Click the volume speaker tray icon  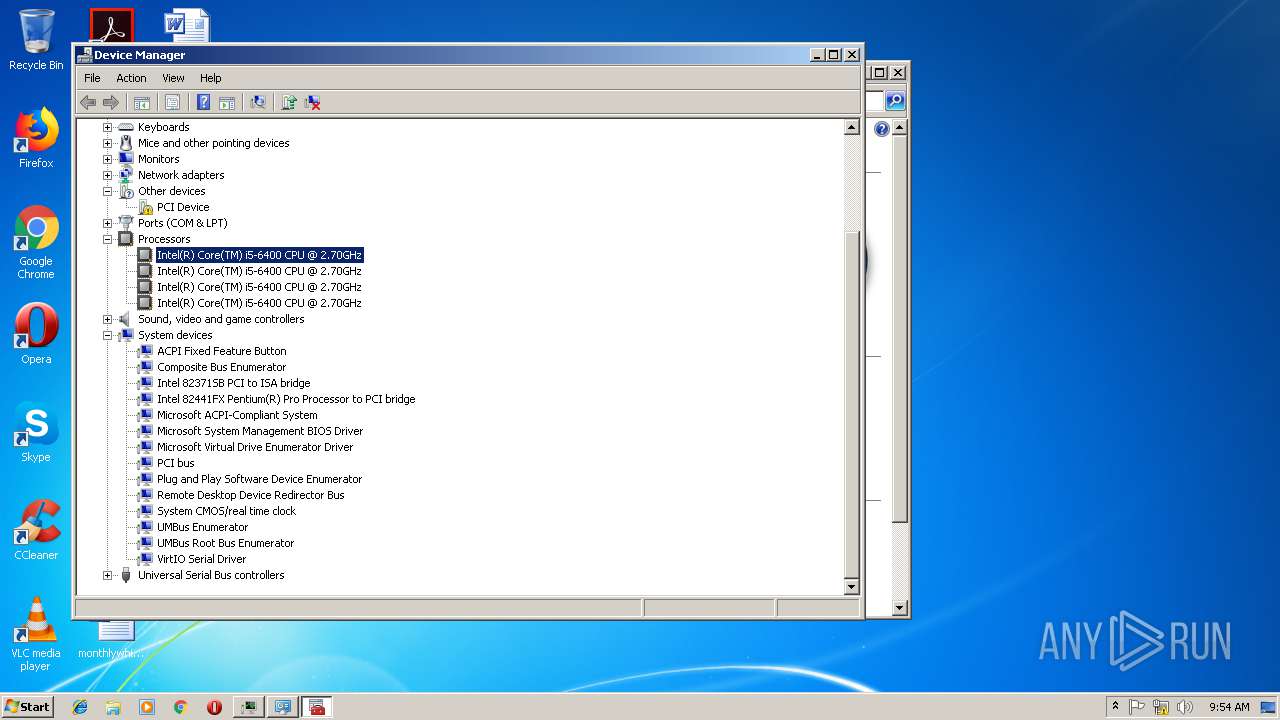(x=1185, y=707)
